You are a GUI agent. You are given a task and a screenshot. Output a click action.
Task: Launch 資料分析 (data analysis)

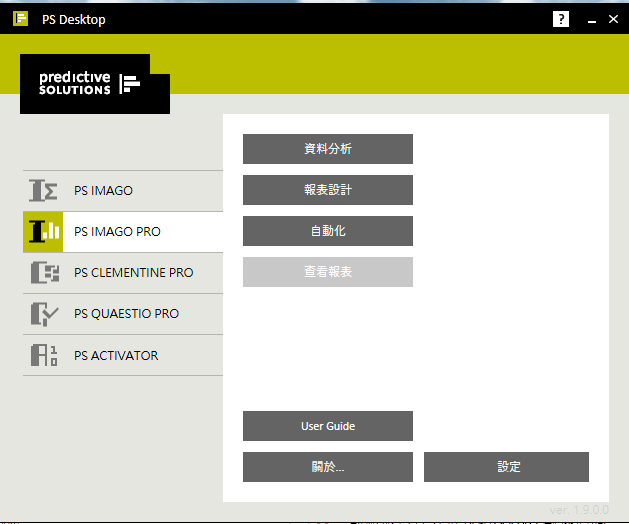tap(328, 149)
